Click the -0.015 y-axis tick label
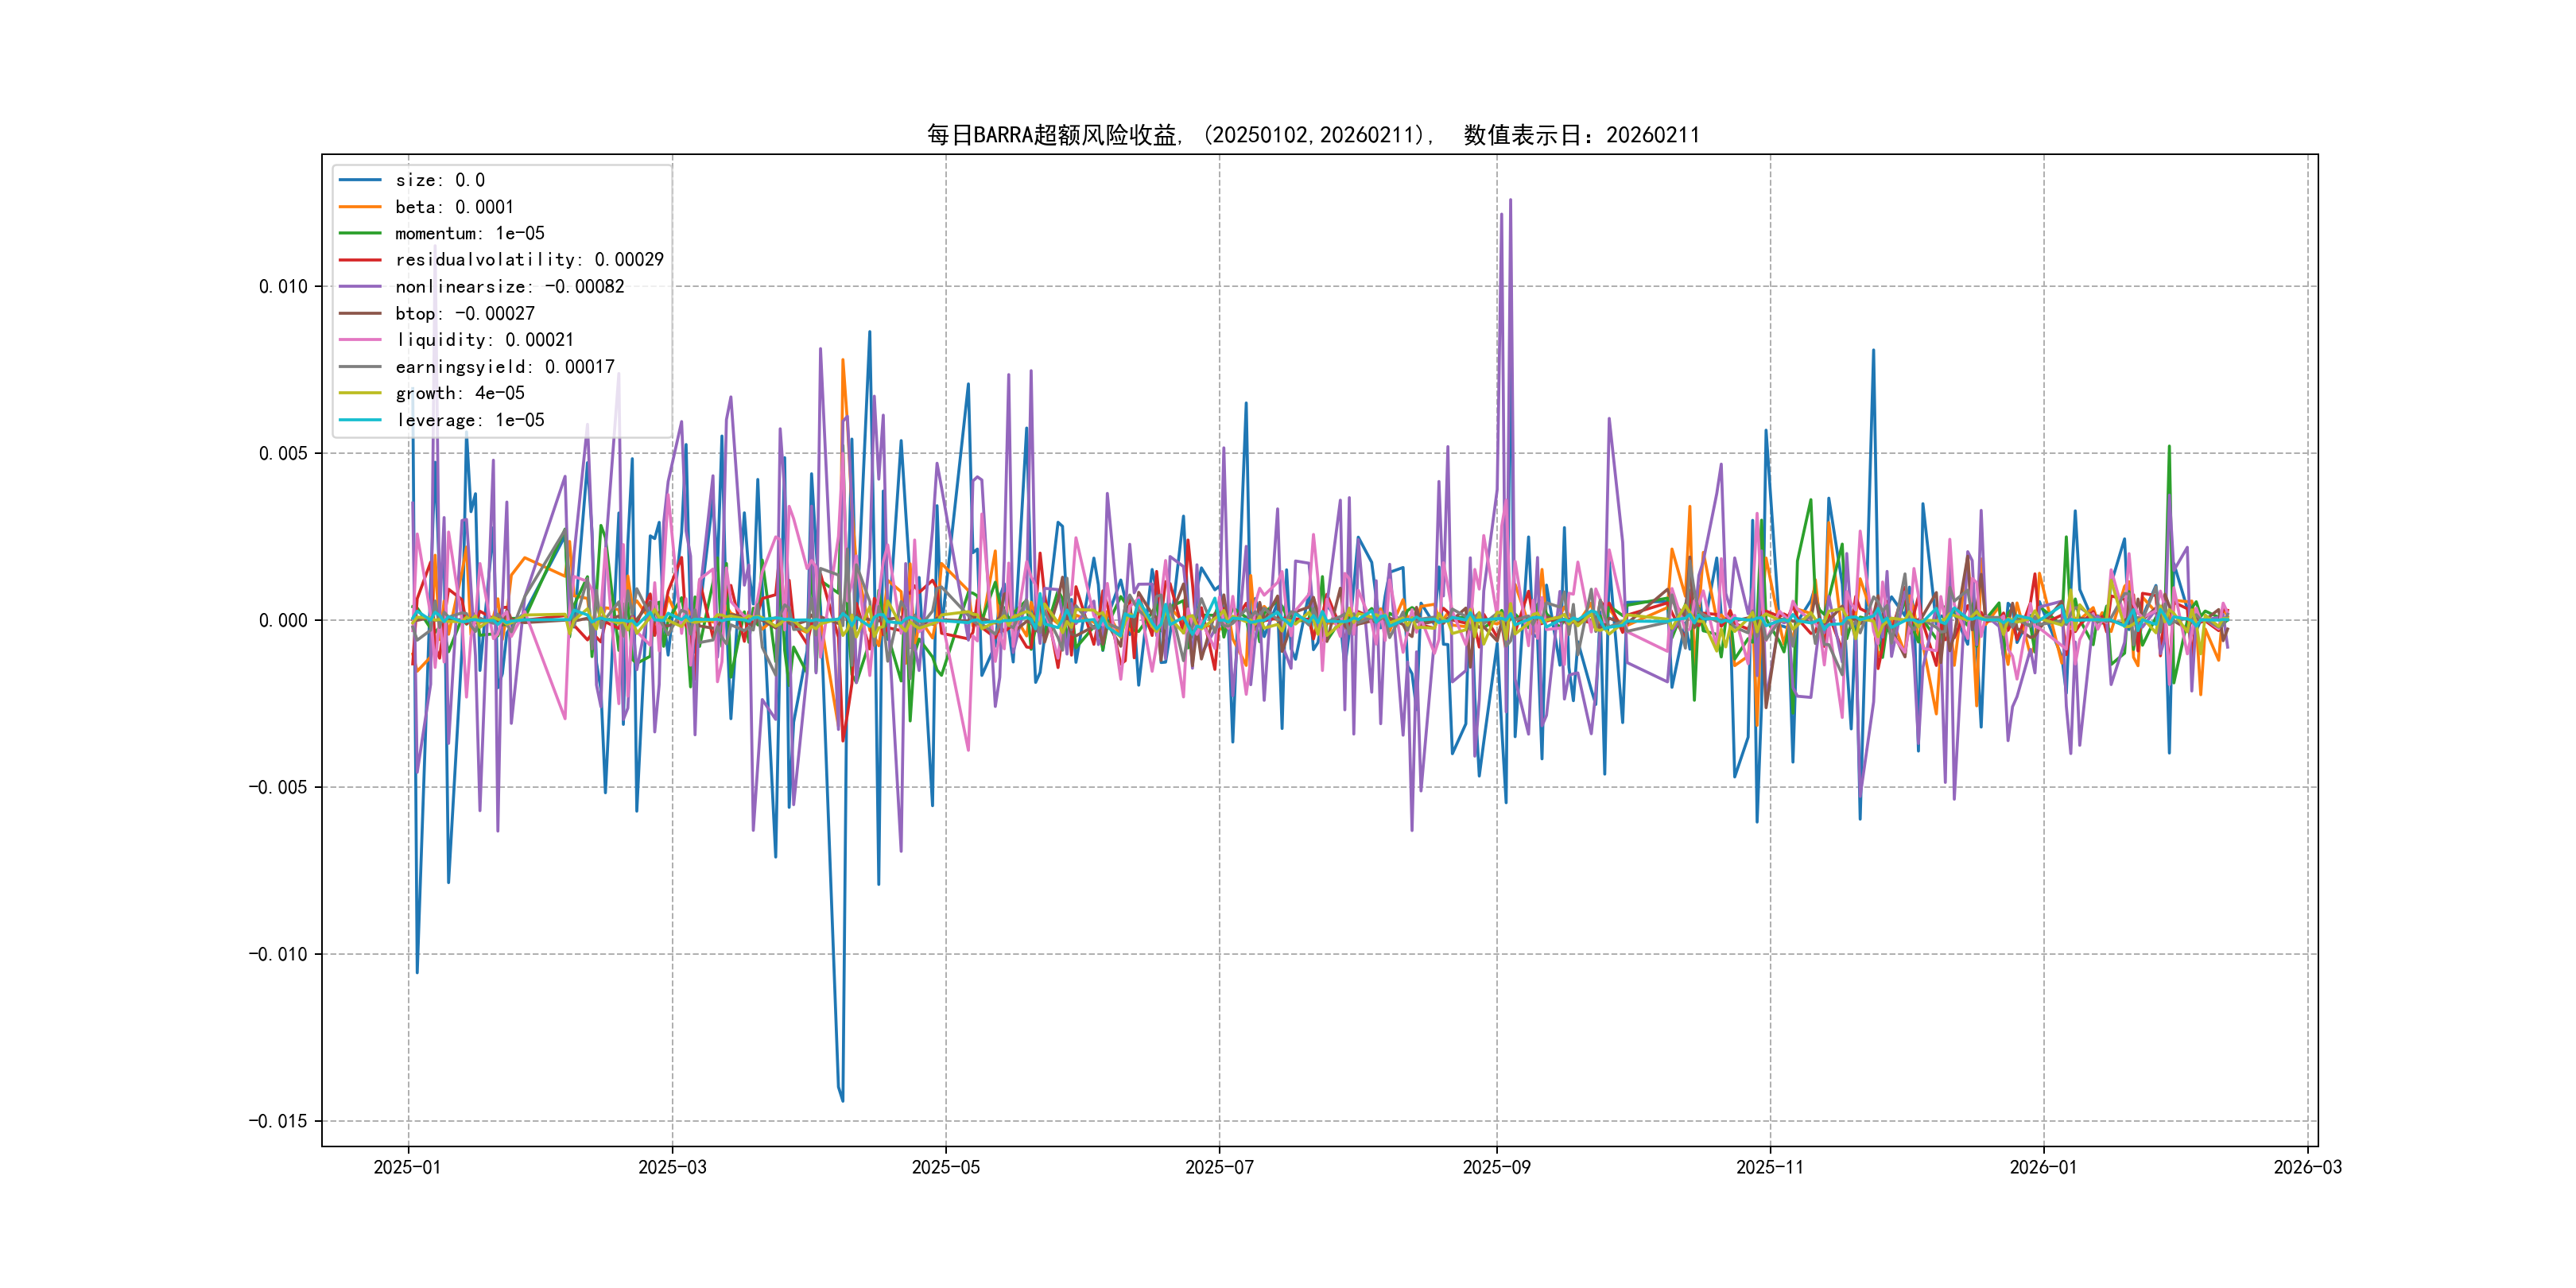The height and width of the screenshot is (1288, 2576). [x=278, y=1121]
